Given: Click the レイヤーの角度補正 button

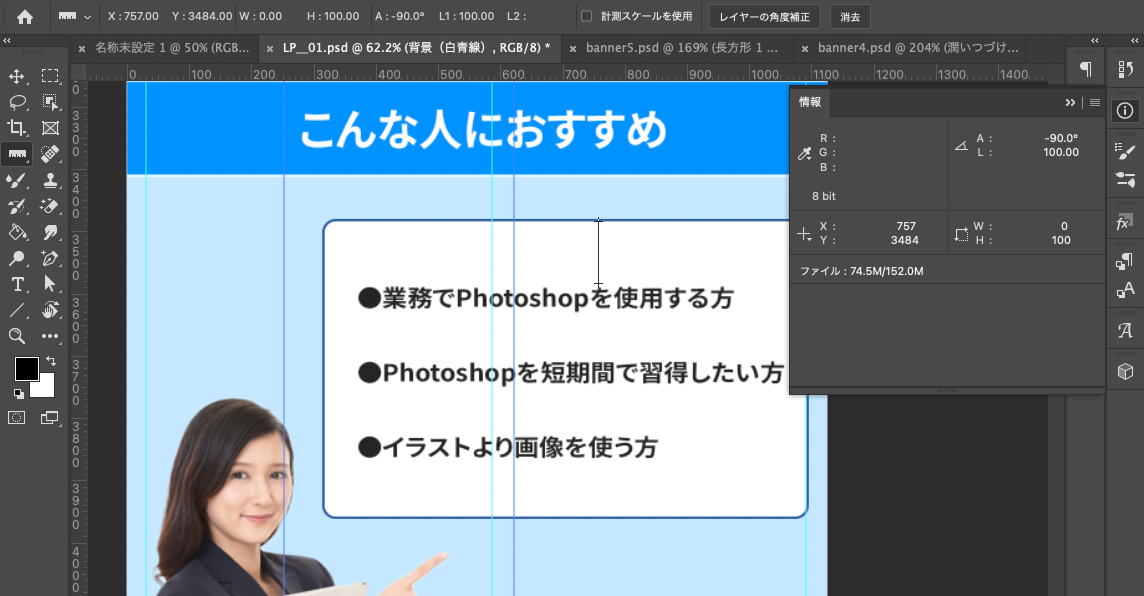Looking at the screenshot, I should [765, 16].
